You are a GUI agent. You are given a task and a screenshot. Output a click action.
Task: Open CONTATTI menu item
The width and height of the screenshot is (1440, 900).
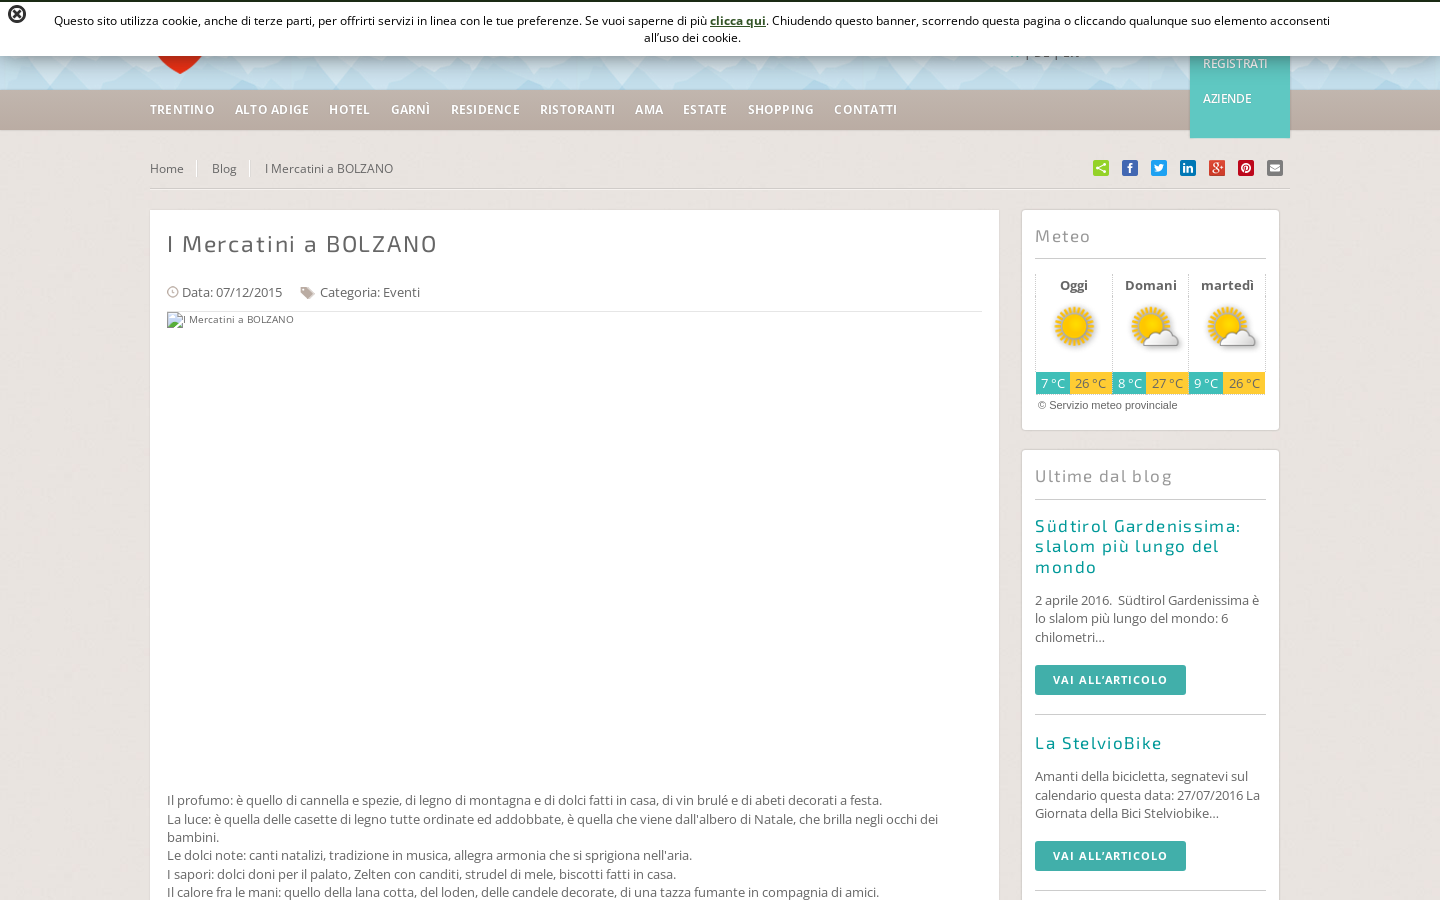pyautogui.click(x=865, y=110)
